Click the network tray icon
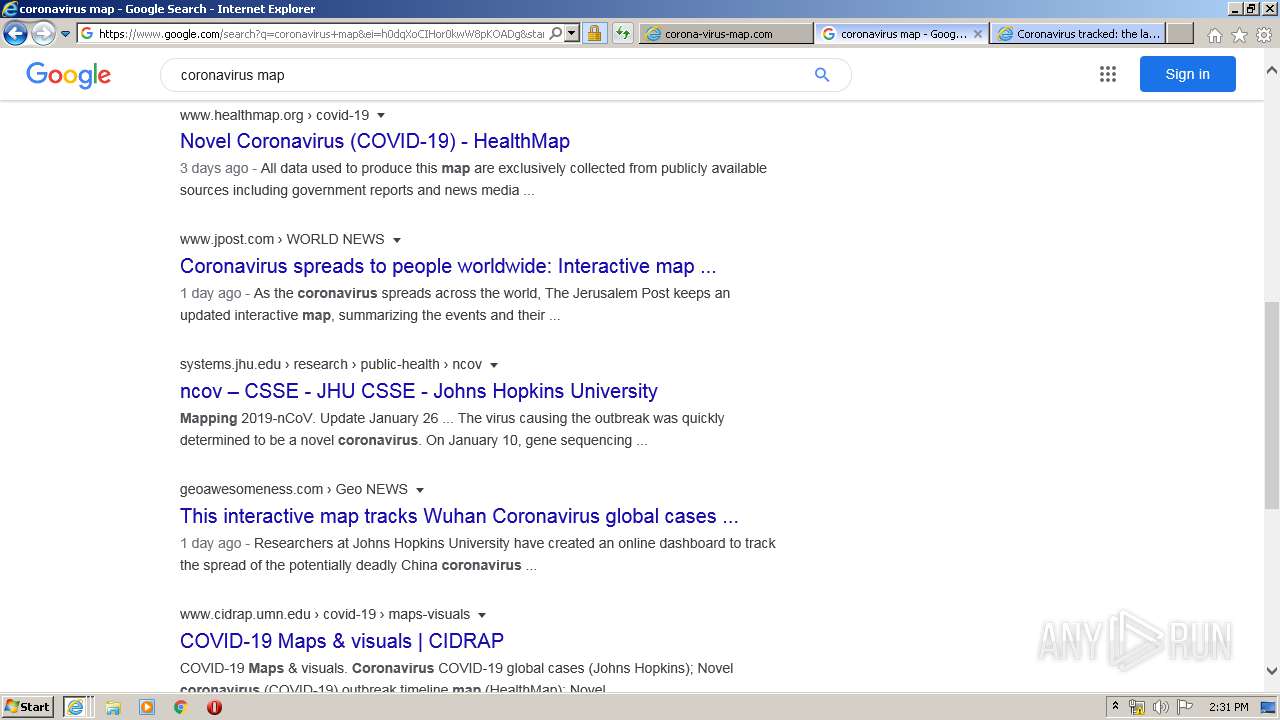Image resolution: width=1280 pixels, height=720 pixels. [1137, 707]
